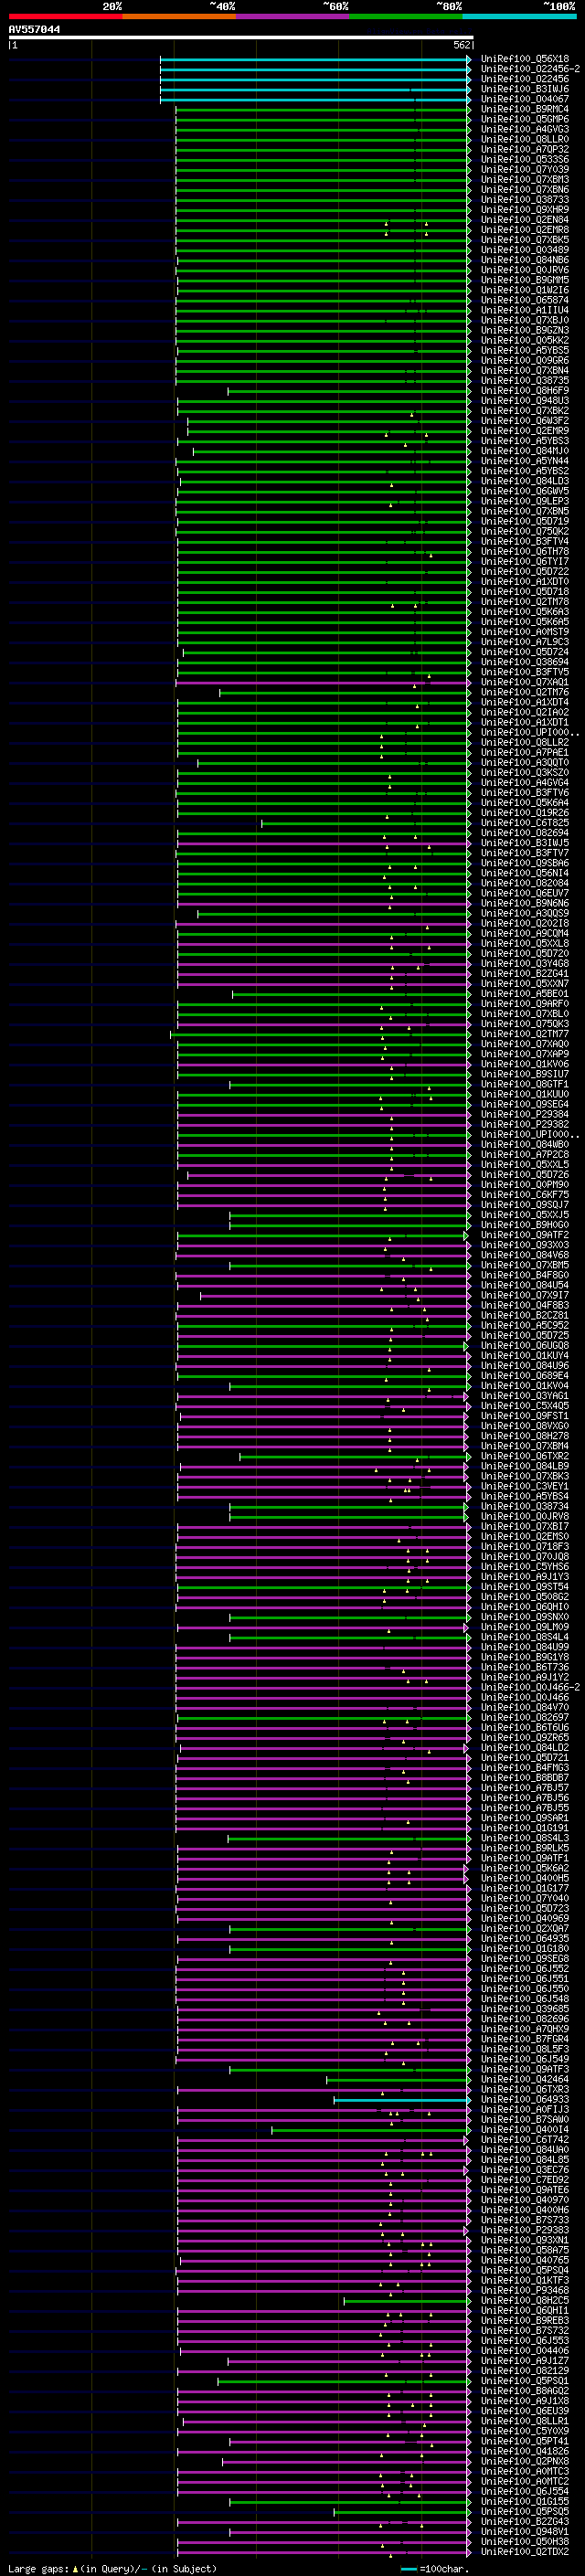Open hit UniRef100_B7S732
This screenshot has width=585, height=2576.
pos(525,2330)
